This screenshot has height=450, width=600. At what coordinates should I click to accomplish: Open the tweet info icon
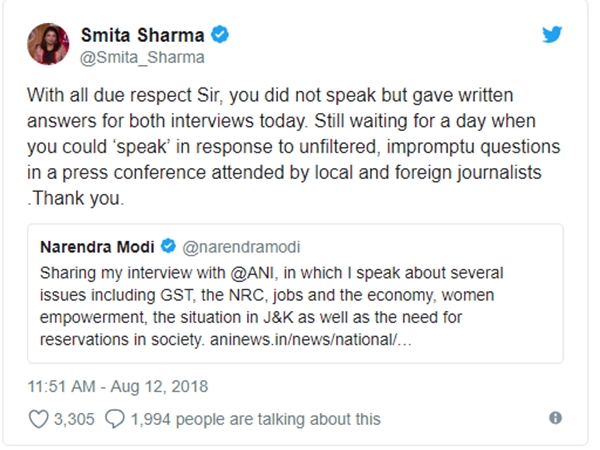pos(555,418)
